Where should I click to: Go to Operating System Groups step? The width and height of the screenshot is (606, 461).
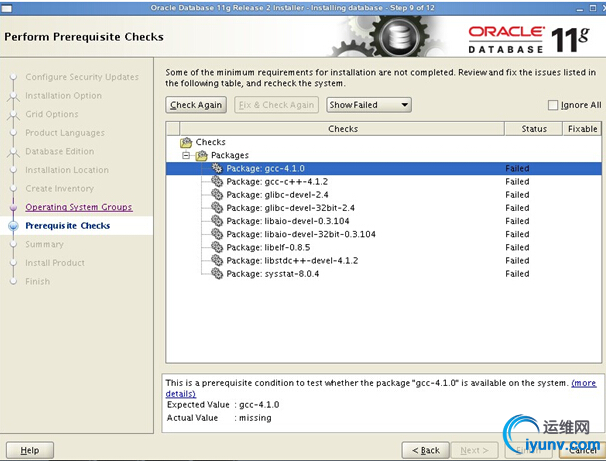tap(79, 207)
